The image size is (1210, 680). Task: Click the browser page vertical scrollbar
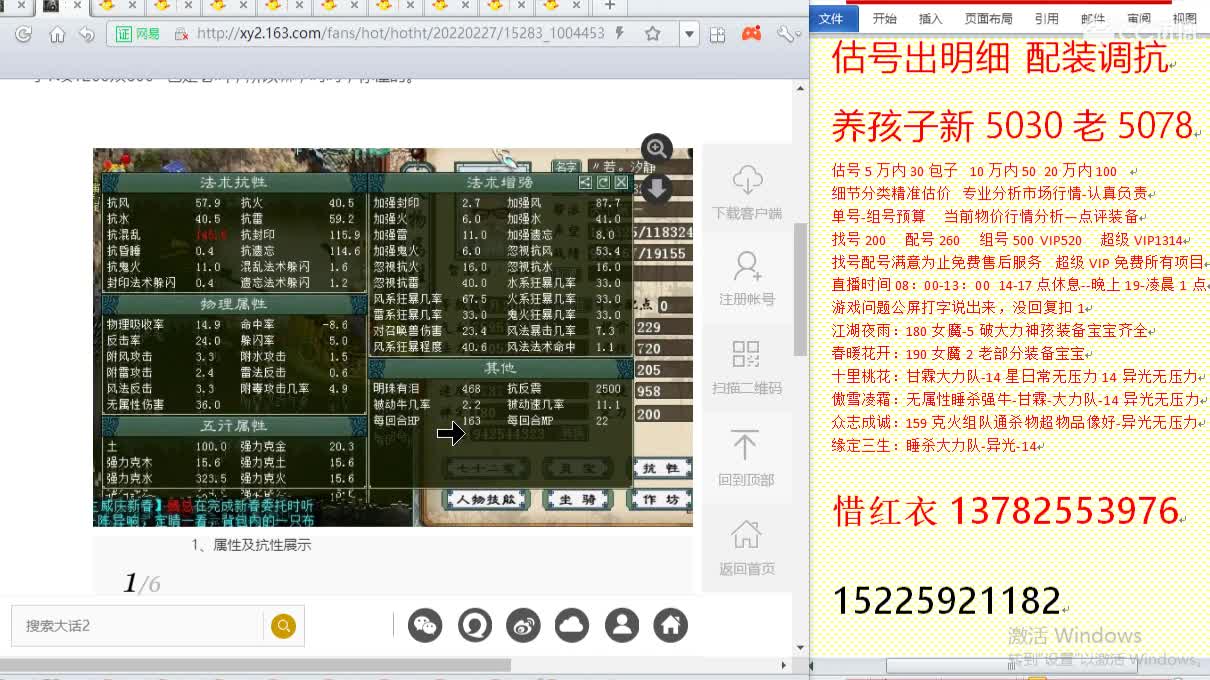tap(800, 288)
